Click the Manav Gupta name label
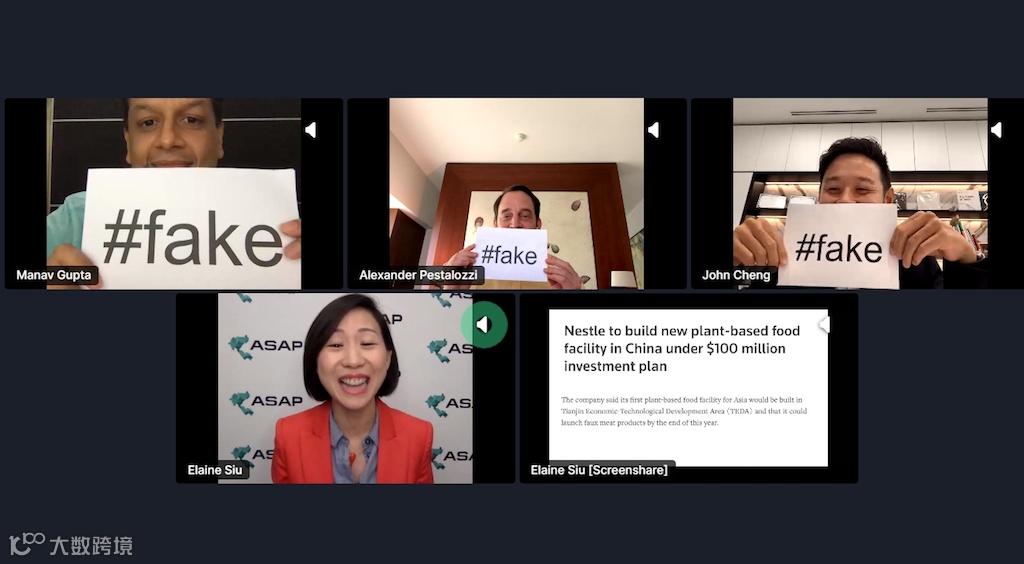Screen dimensions: 1024x564 54,275
